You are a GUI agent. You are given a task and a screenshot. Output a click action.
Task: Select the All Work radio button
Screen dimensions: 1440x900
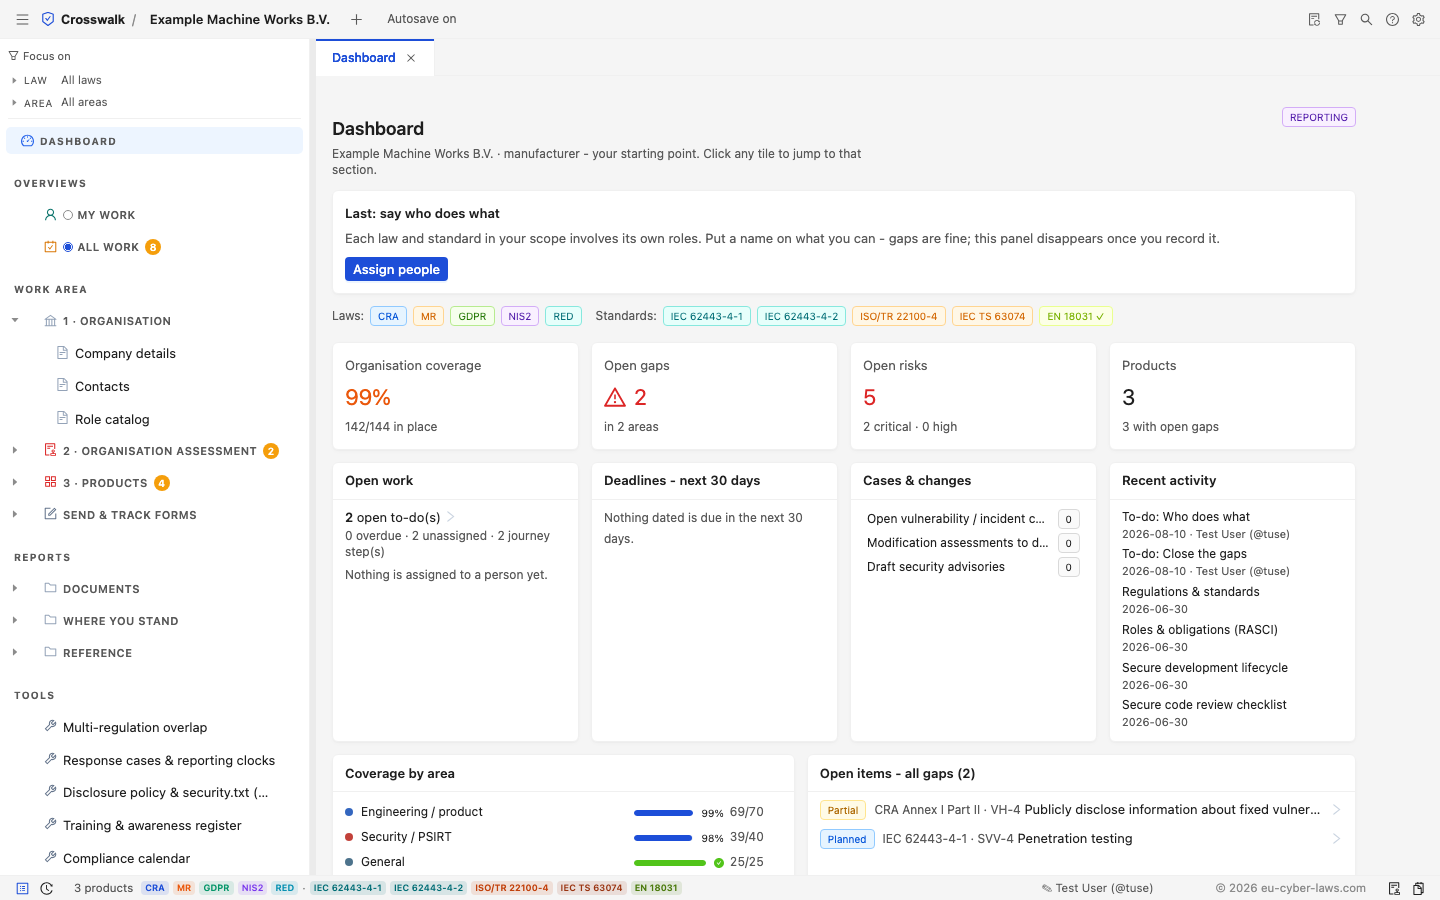(68, 247)
